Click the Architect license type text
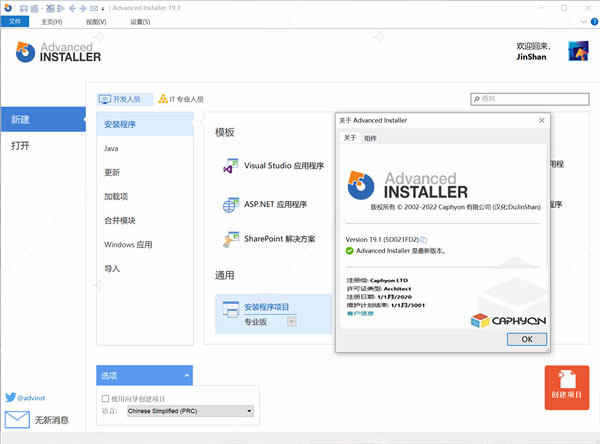Viewport: 600px width, 444px height. pyautogui.click(x=397, y=289)
